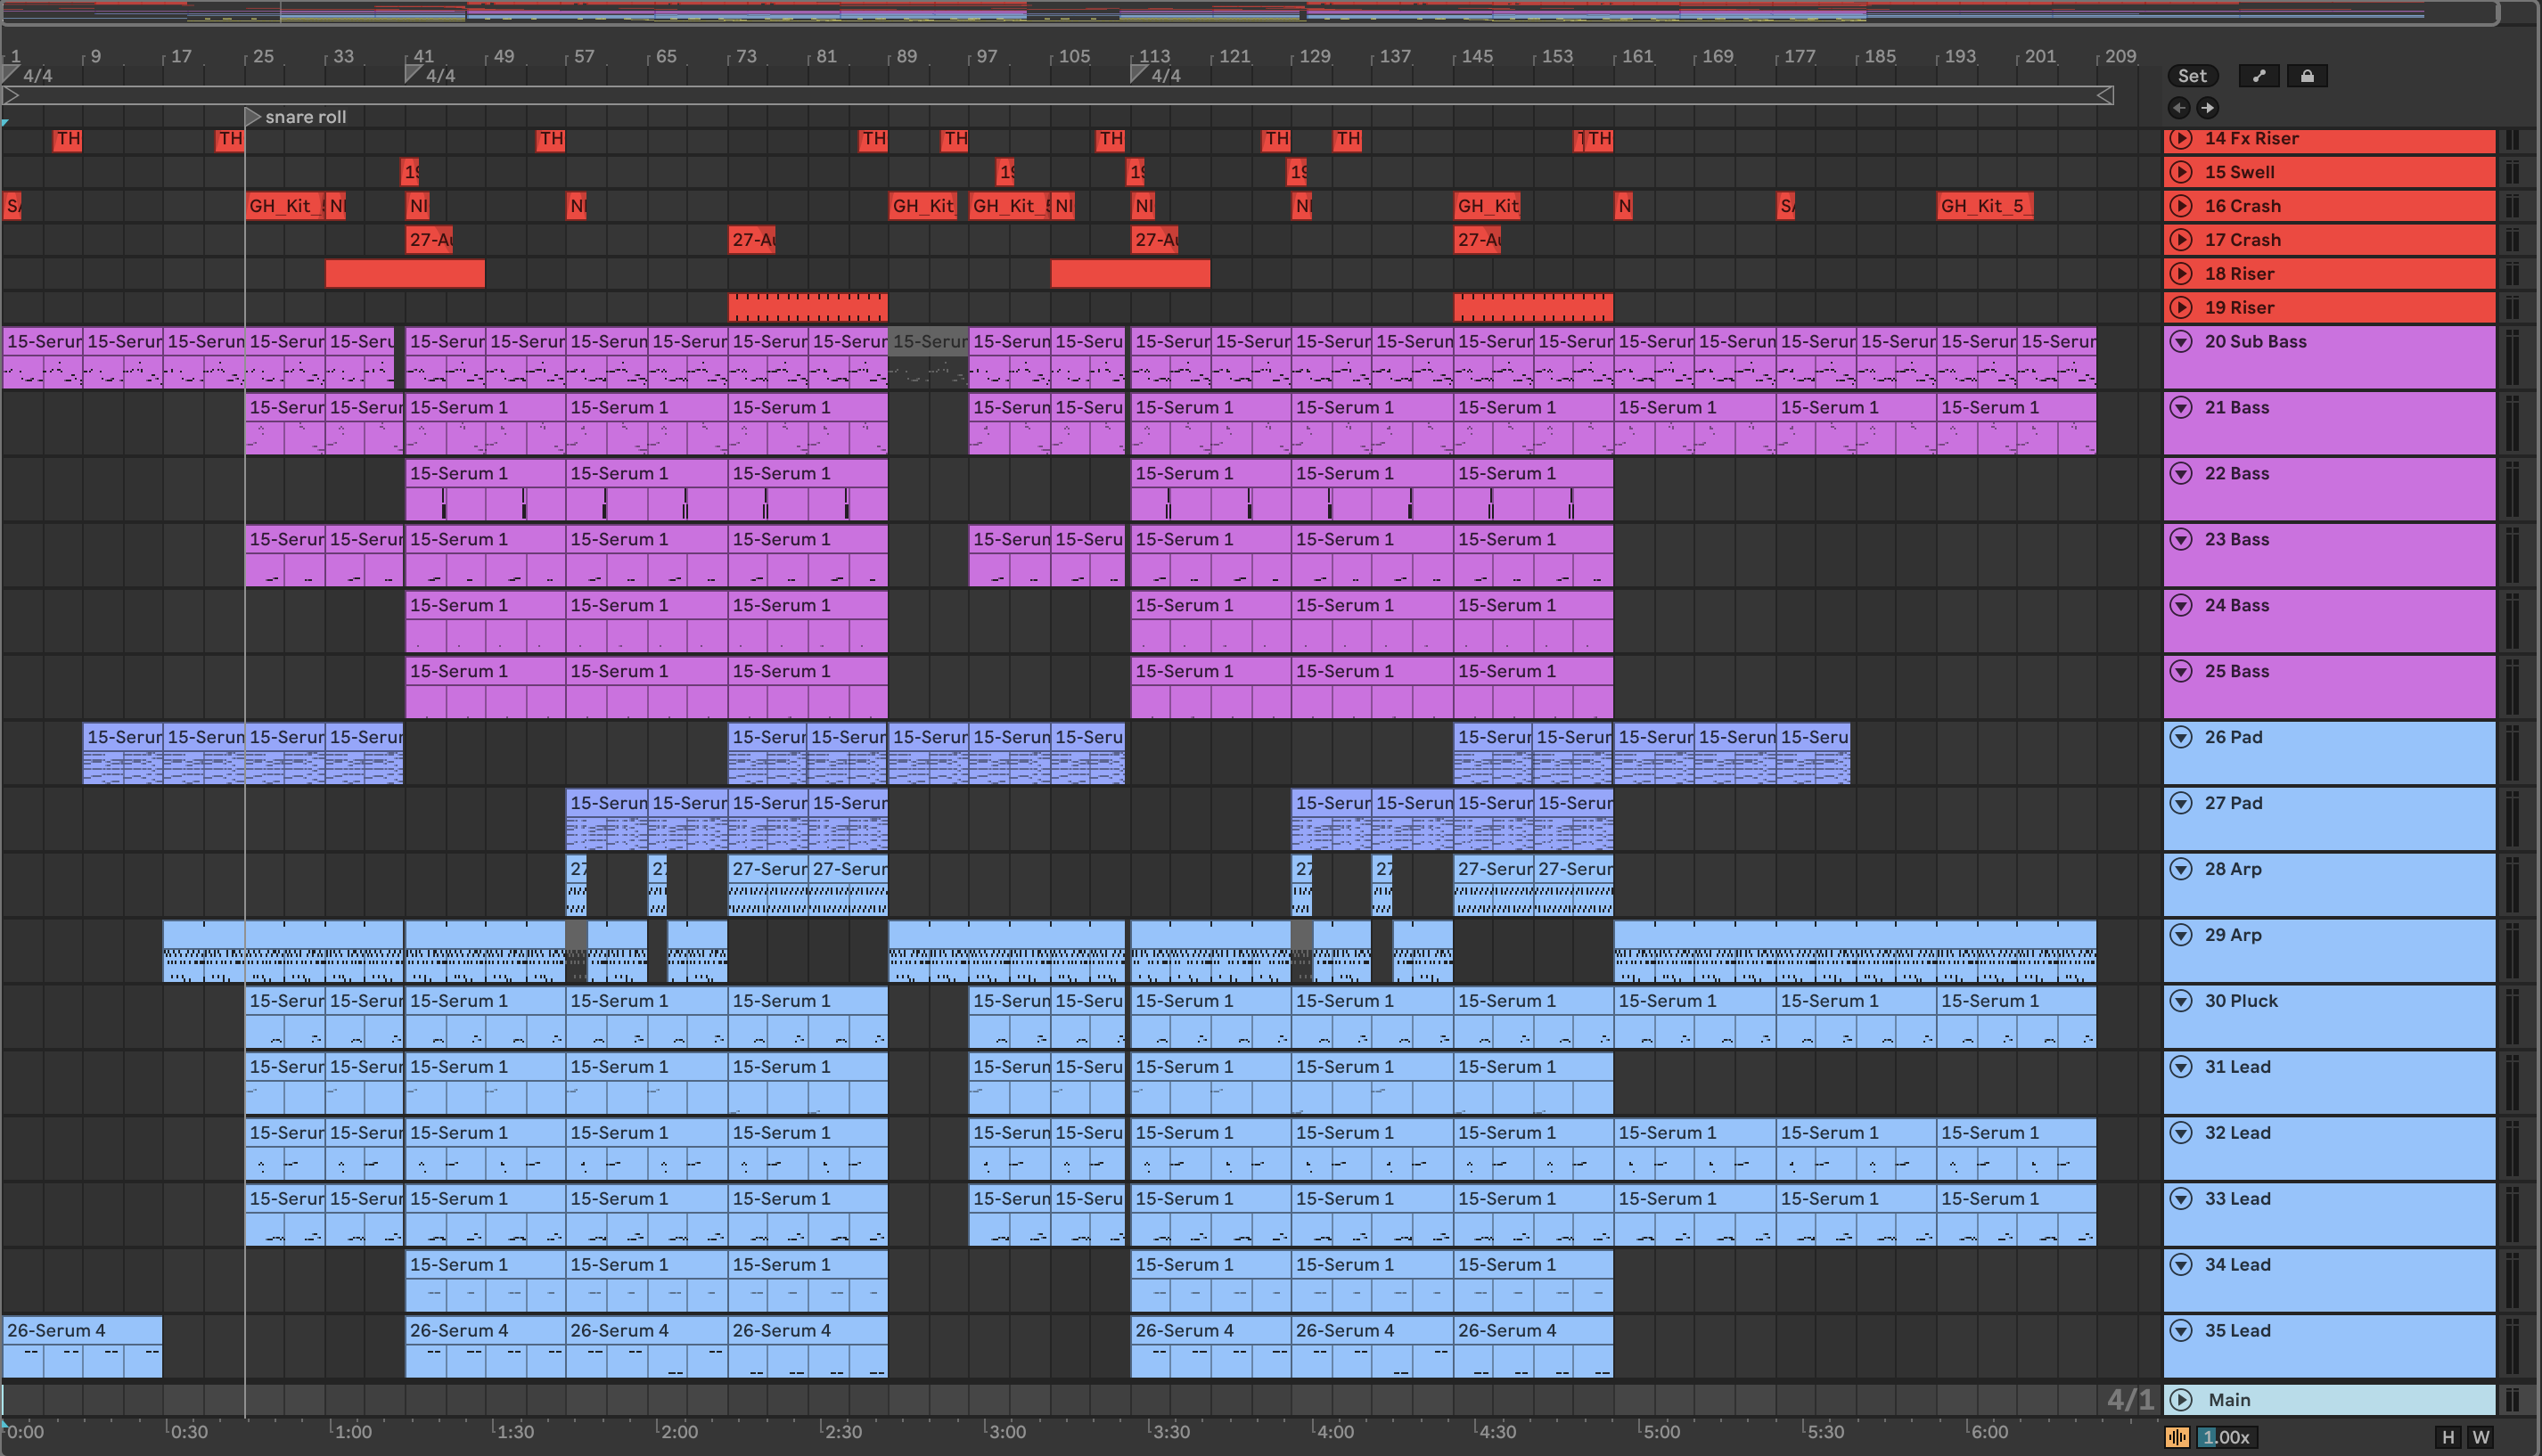Jump to the previous locator arrow

coord(2179,108)
